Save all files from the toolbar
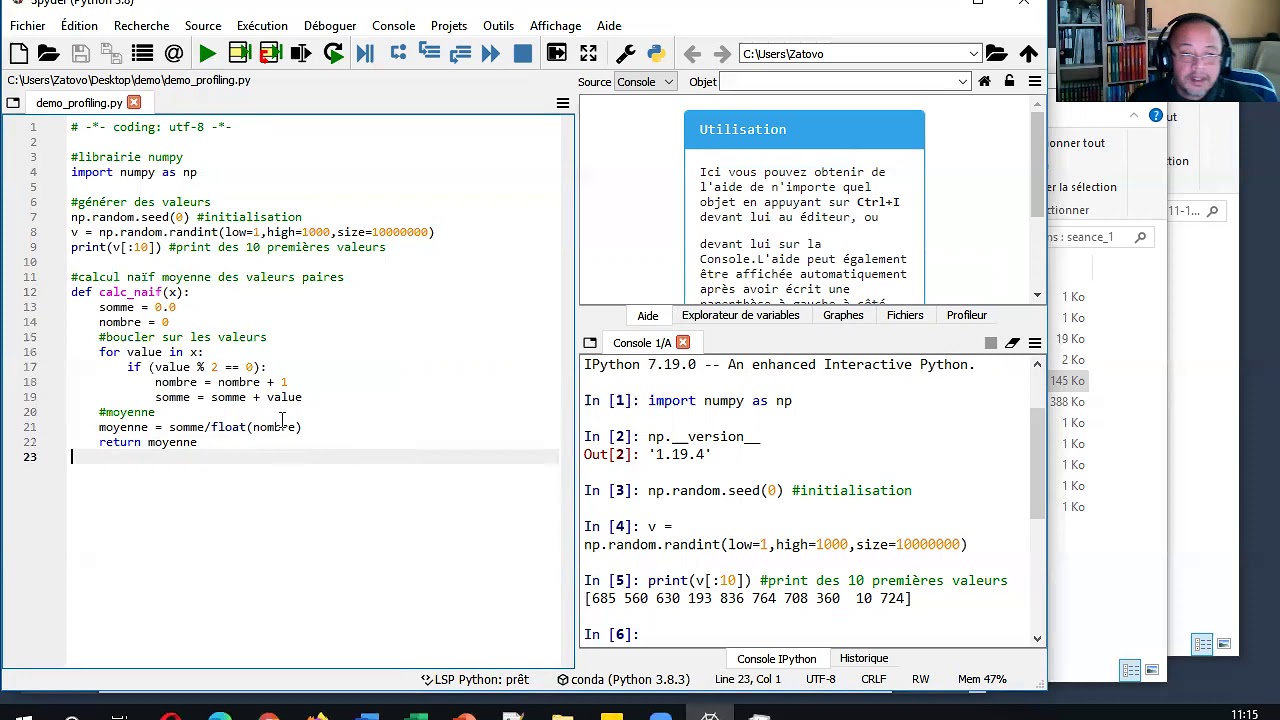 (111, 54)
